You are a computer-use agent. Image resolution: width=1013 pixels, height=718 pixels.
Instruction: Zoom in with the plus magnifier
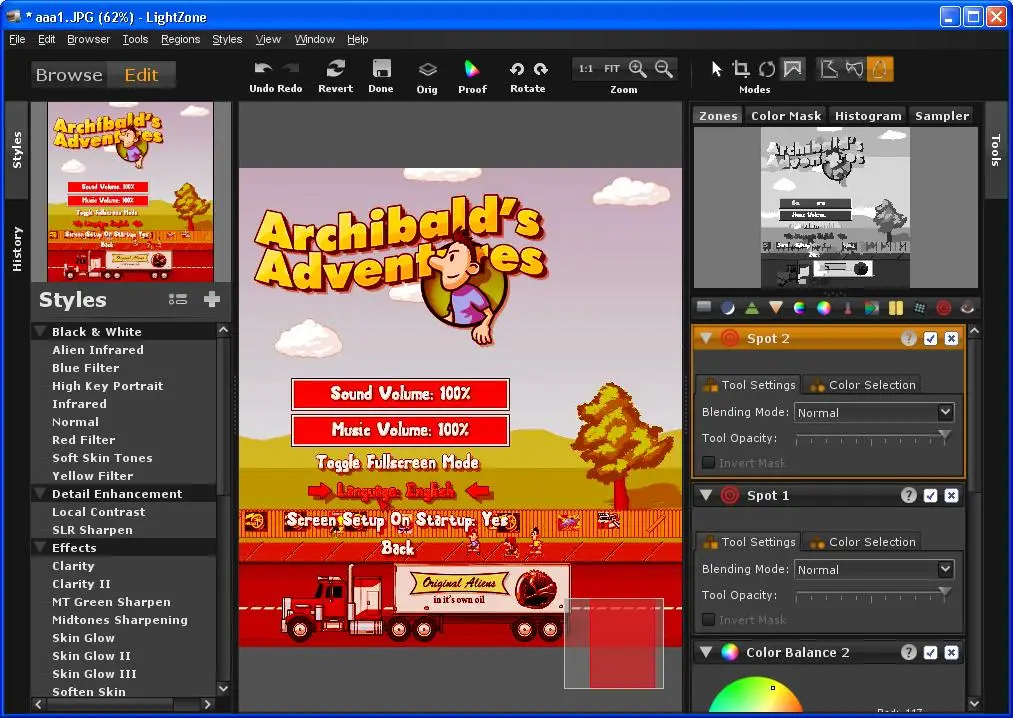click(x=638, y=69)
